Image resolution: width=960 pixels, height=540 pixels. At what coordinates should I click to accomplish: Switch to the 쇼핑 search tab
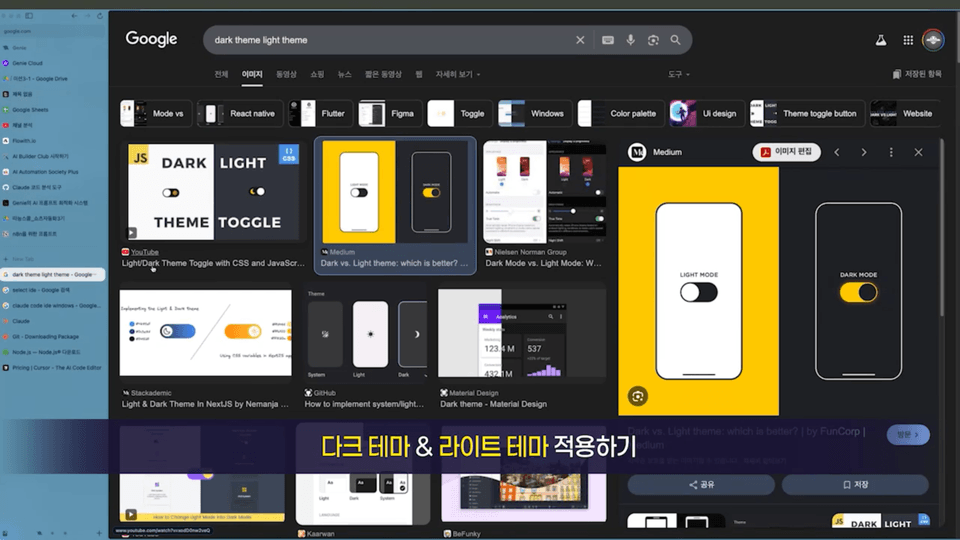pos(317,74)
